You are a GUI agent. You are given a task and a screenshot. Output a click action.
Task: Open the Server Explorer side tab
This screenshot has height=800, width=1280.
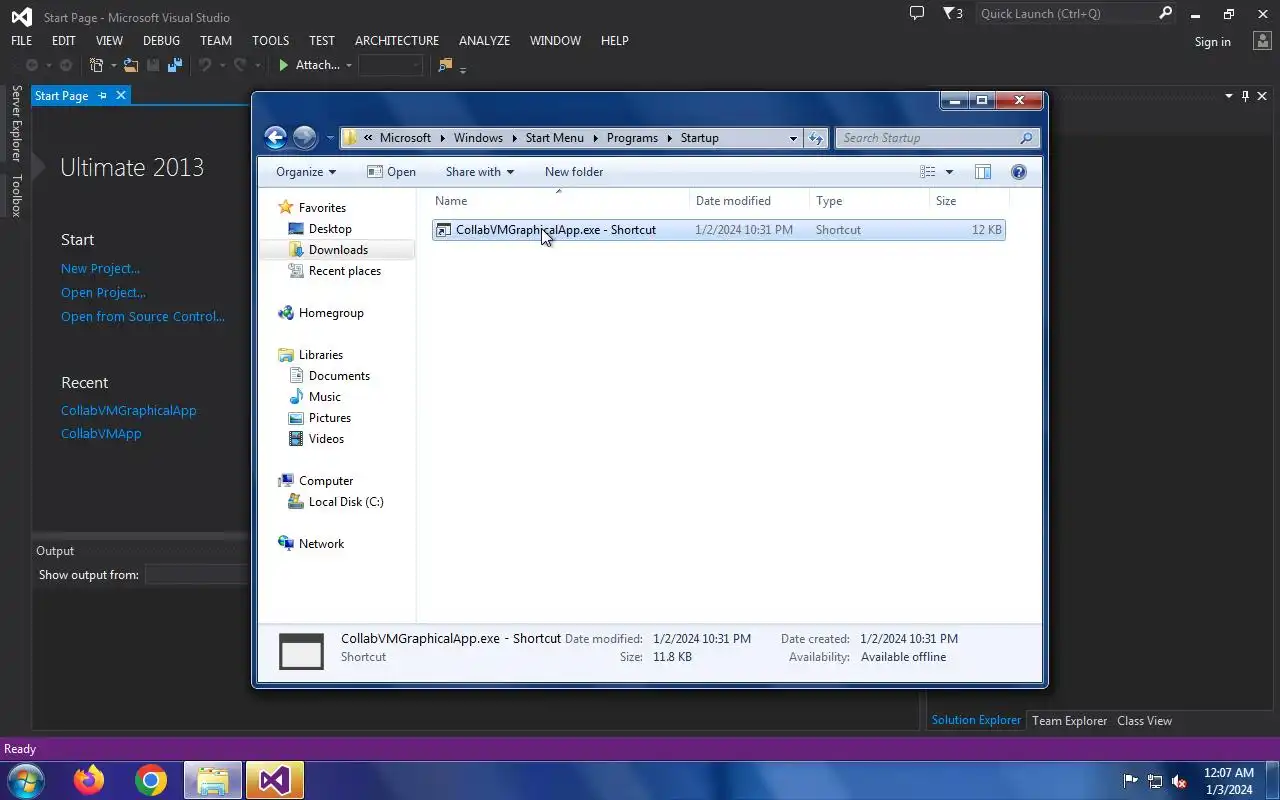[x=16, y=123]
